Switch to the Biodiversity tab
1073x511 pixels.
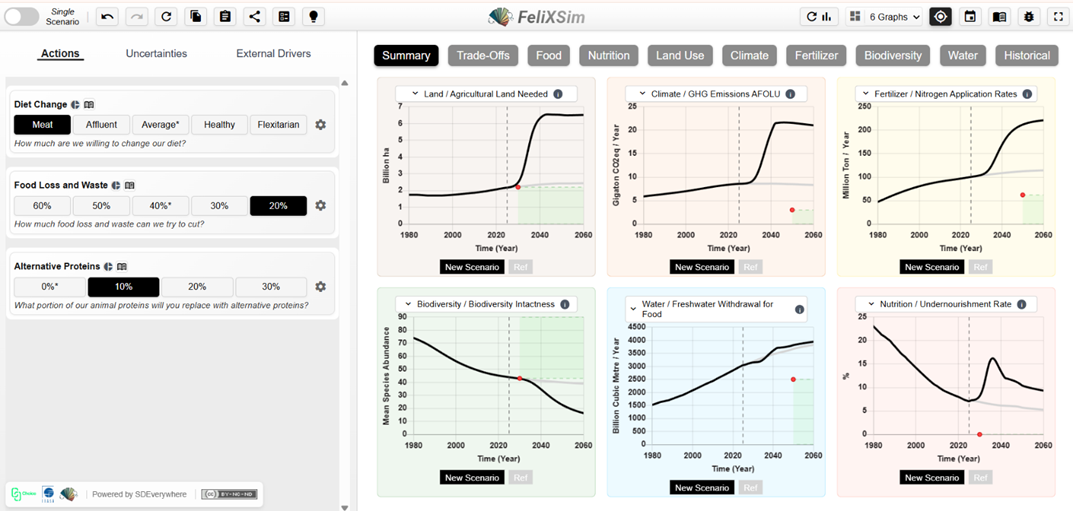coord(893,55)
